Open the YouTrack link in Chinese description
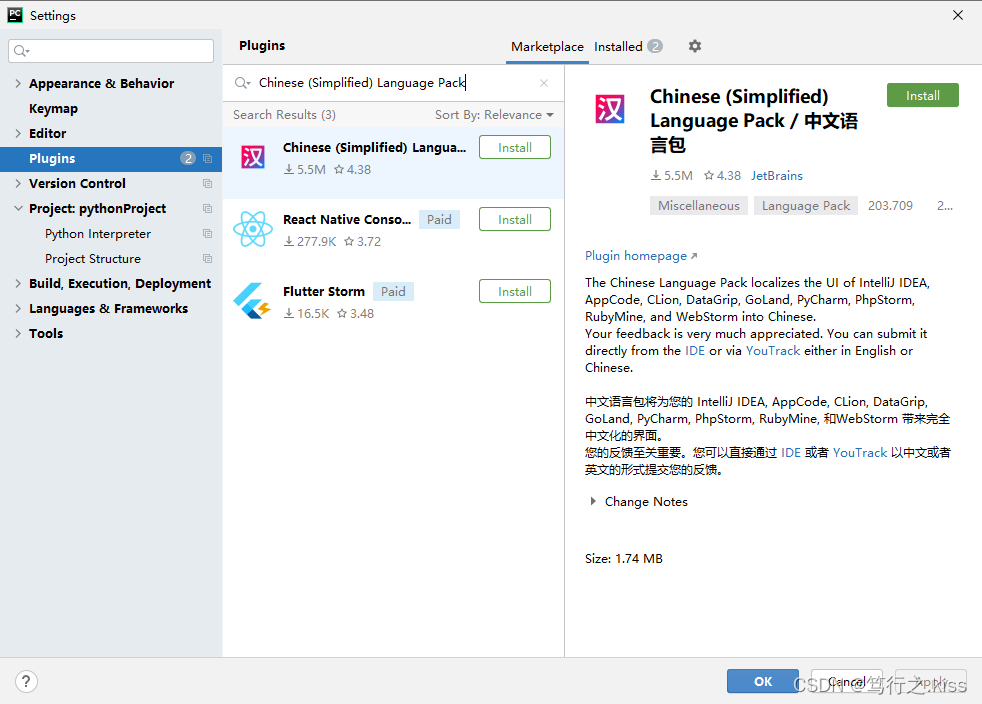 (x=859, y=452)
